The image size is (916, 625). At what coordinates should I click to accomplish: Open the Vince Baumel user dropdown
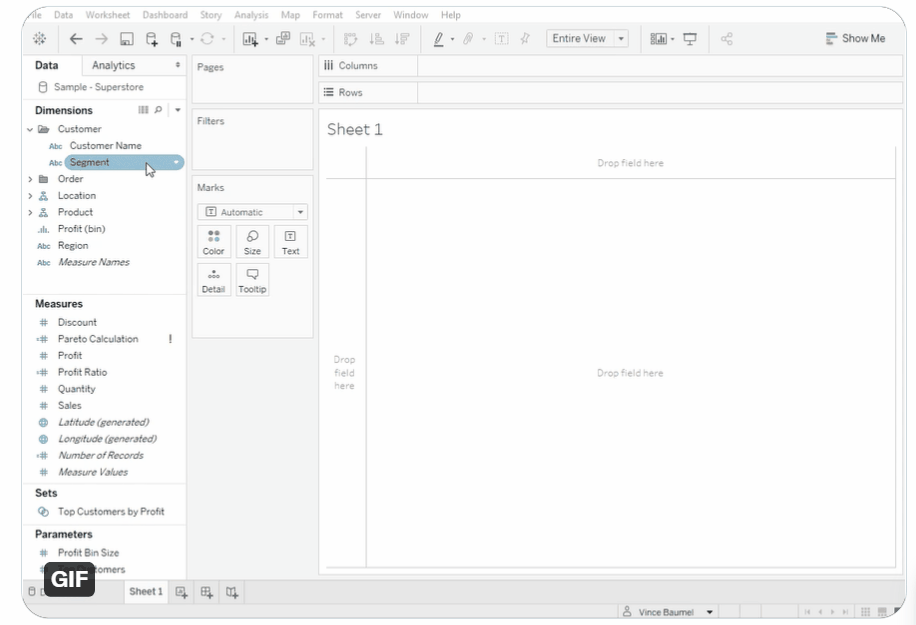(710, 612)
